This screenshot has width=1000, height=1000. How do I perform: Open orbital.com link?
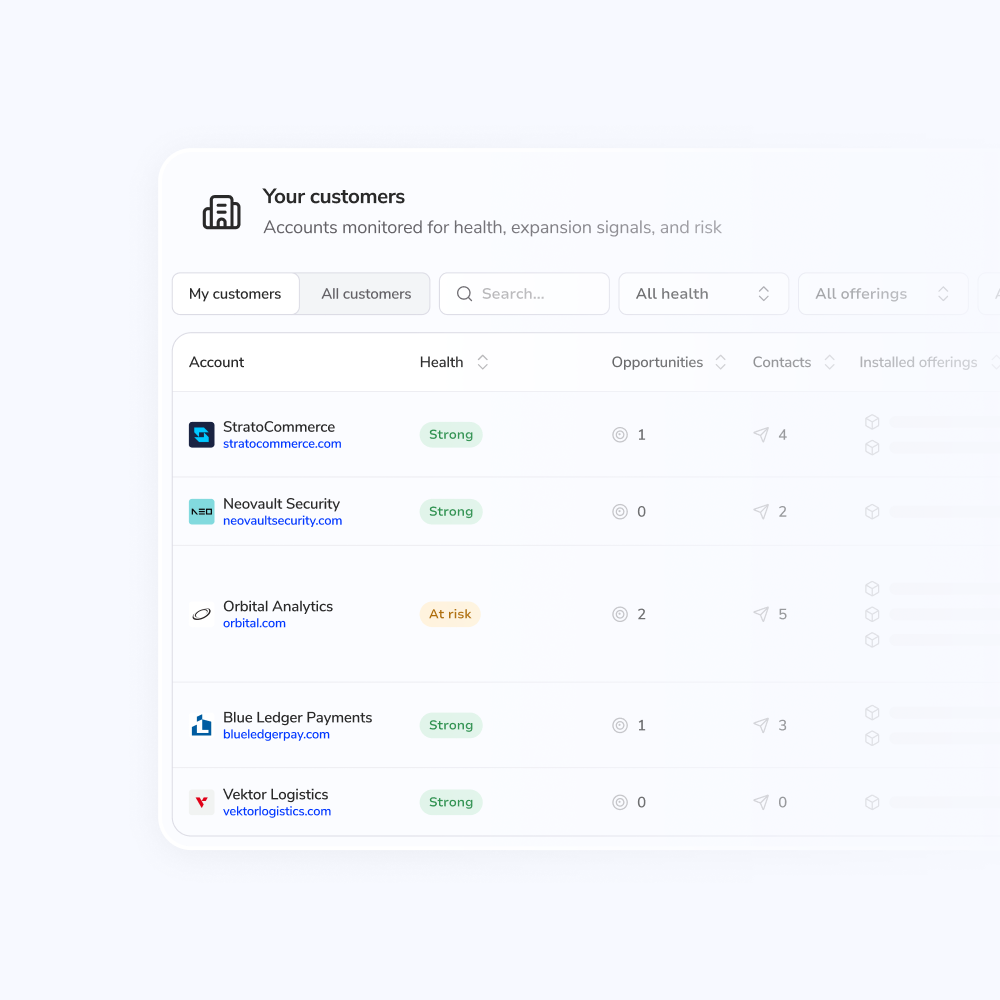pyautogui.click(x=254, y=624)
